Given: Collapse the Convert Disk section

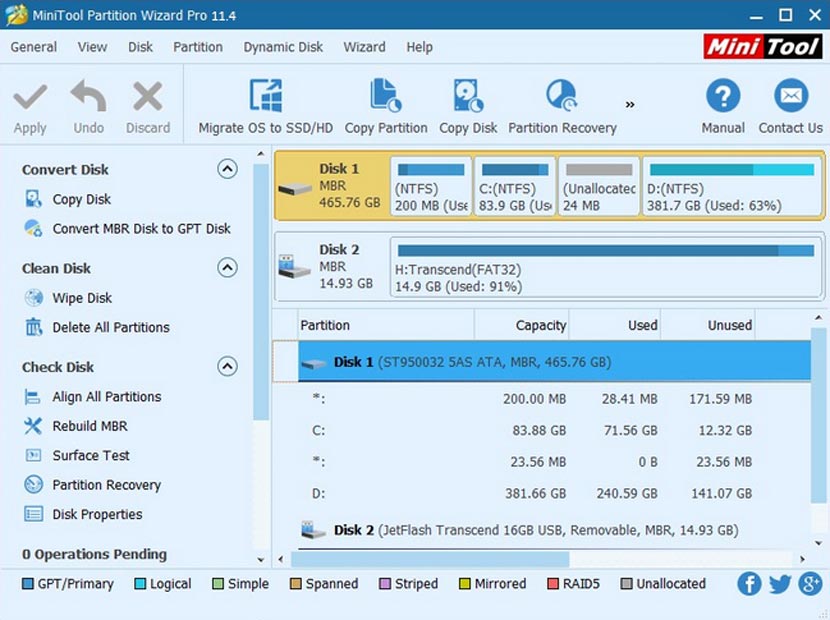Looking at the screenshot, I should click(x=228, y=169).
